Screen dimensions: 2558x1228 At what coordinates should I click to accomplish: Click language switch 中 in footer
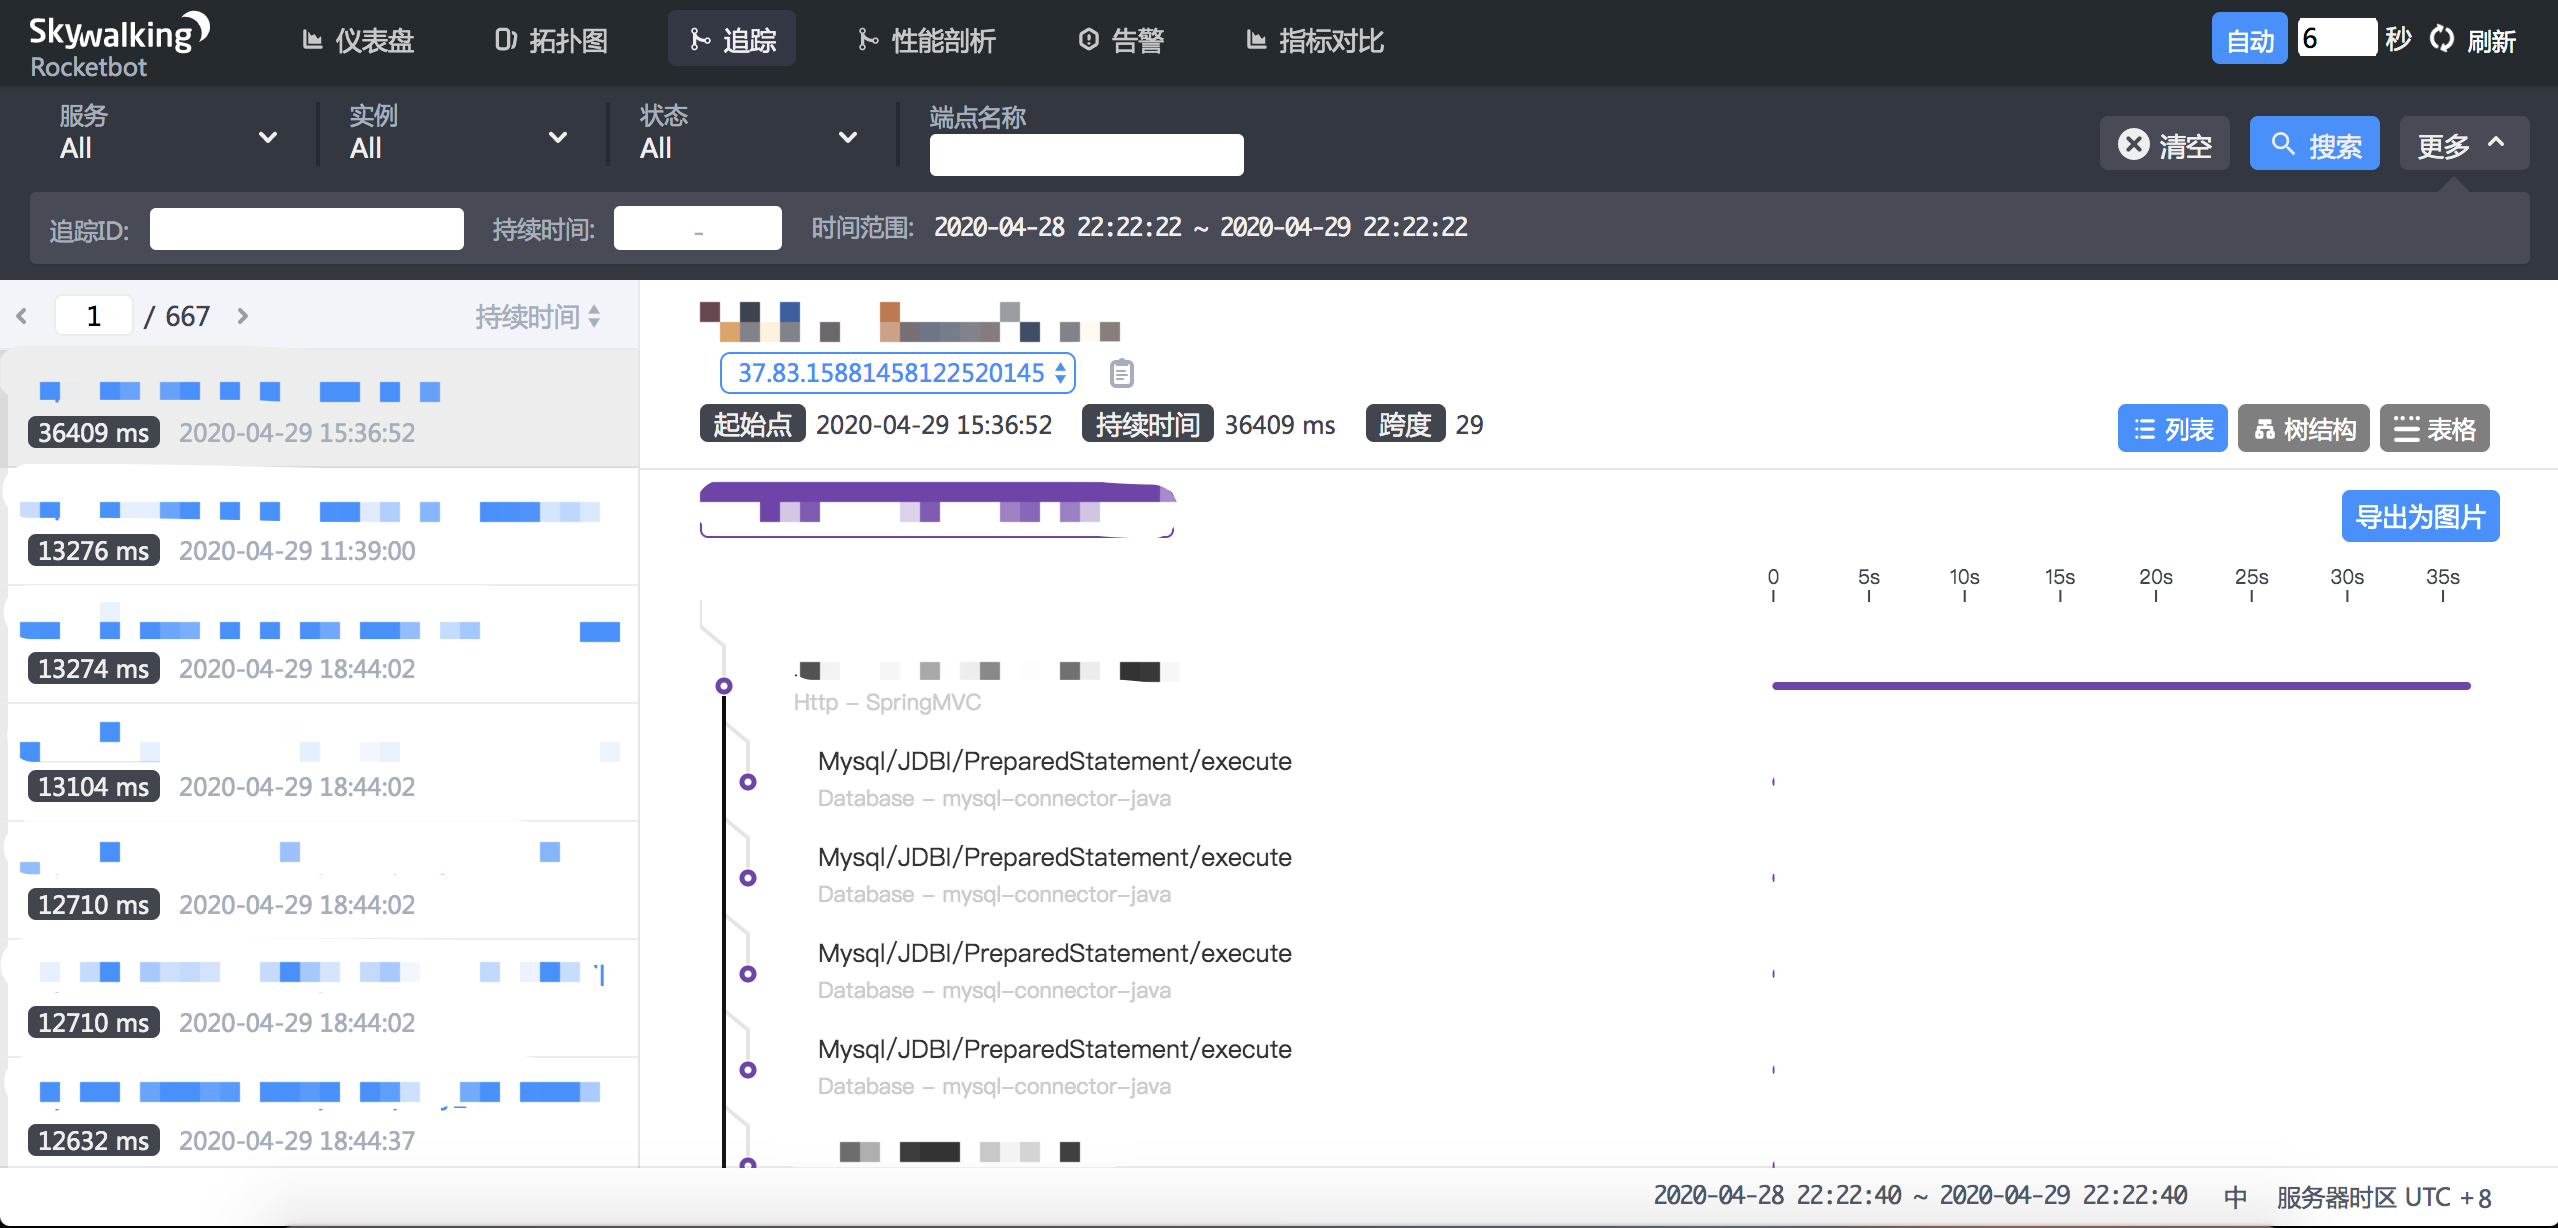2235,1196
